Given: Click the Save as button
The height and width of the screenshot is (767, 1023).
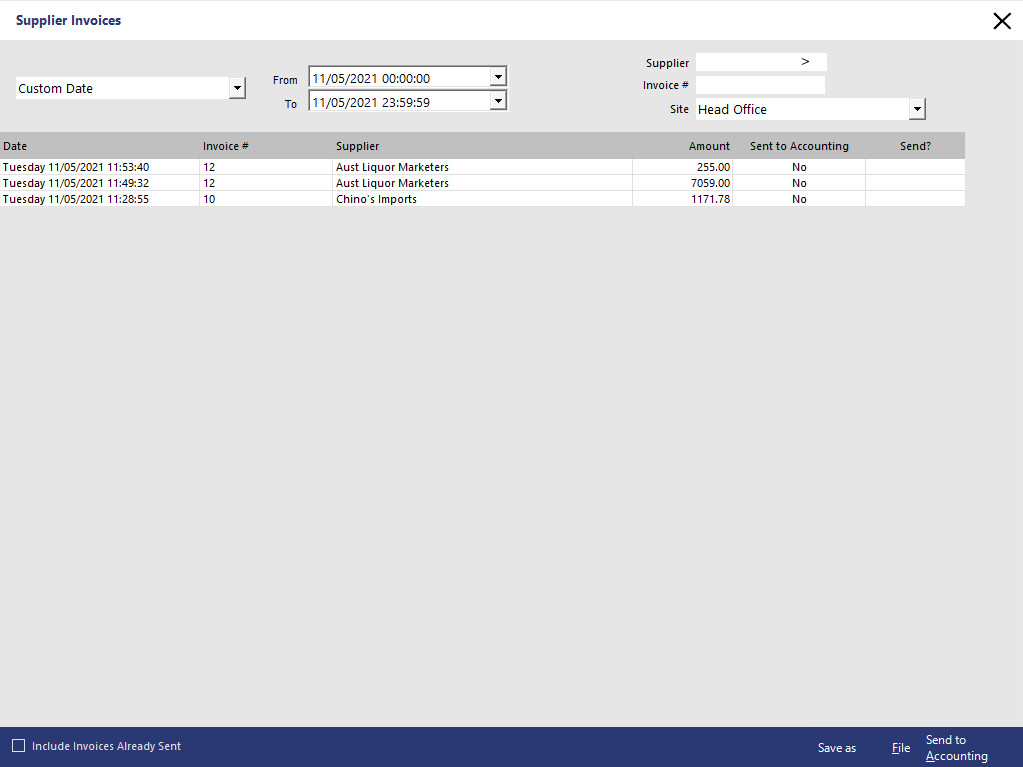Looking at the screenshot, I should [x=836, y=747].
